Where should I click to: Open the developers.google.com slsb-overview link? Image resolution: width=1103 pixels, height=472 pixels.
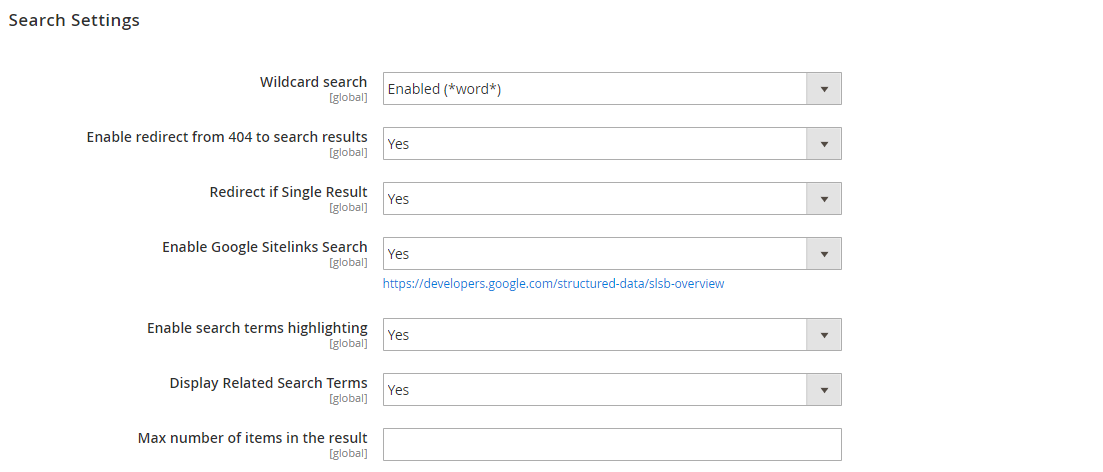[x=554, y=283]
